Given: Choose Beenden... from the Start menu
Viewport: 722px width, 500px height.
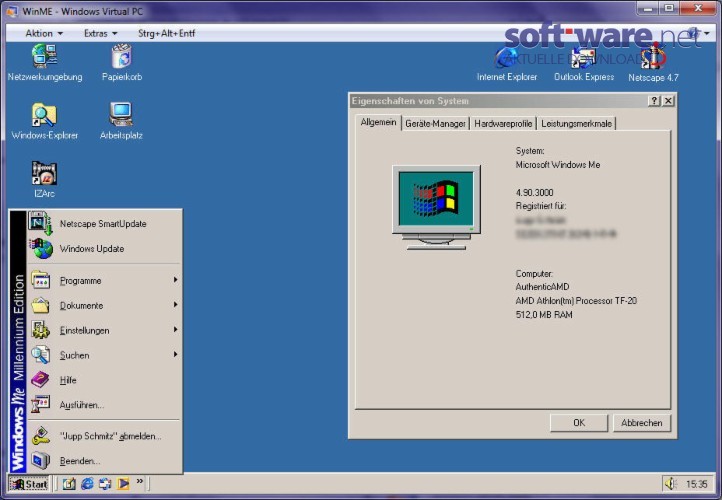Looking at the screenshot, I should tap(105, 461).
